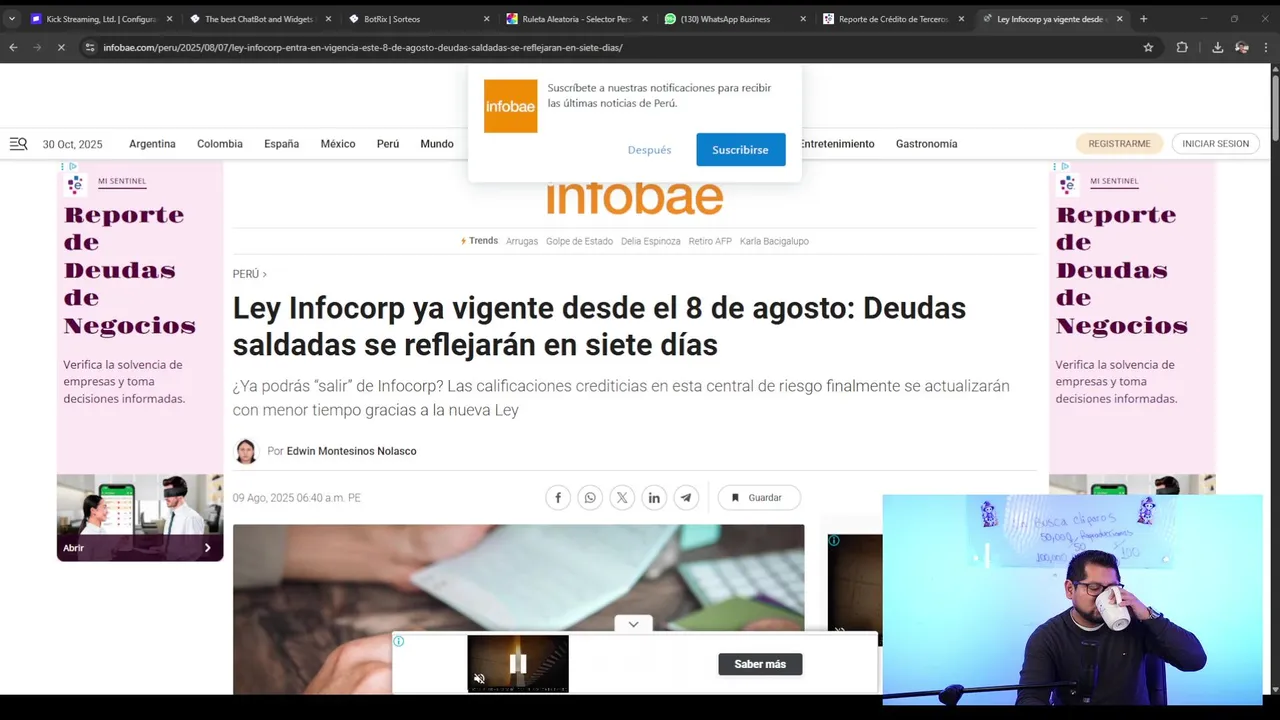Switch to Kick Streaming tab
1280x720 pixels.
99,19
